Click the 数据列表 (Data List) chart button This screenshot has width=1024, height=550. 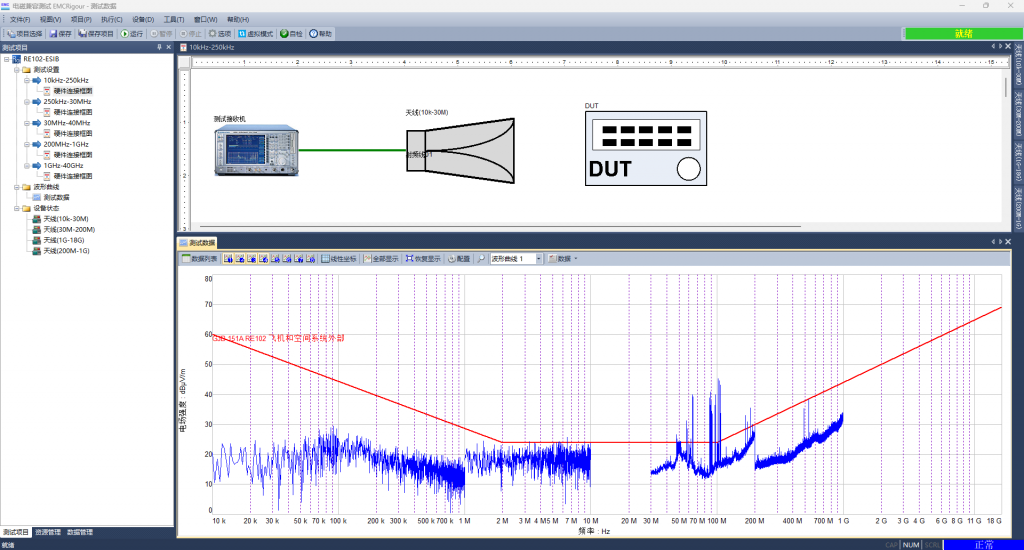pos(198,258)
